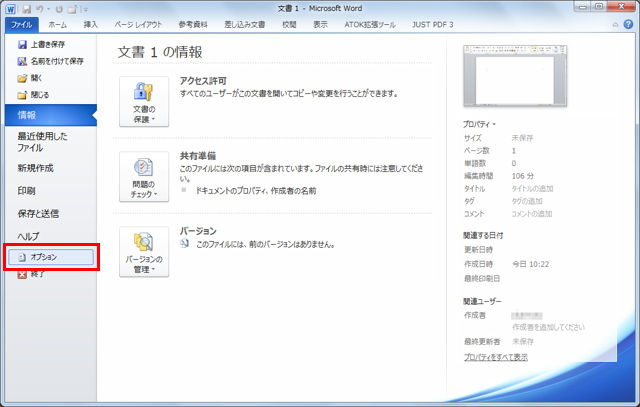Image resolution: width=640 pixels, height=407 pixels.
Task: Open the 挿入 tab
Action: (91, 24)
